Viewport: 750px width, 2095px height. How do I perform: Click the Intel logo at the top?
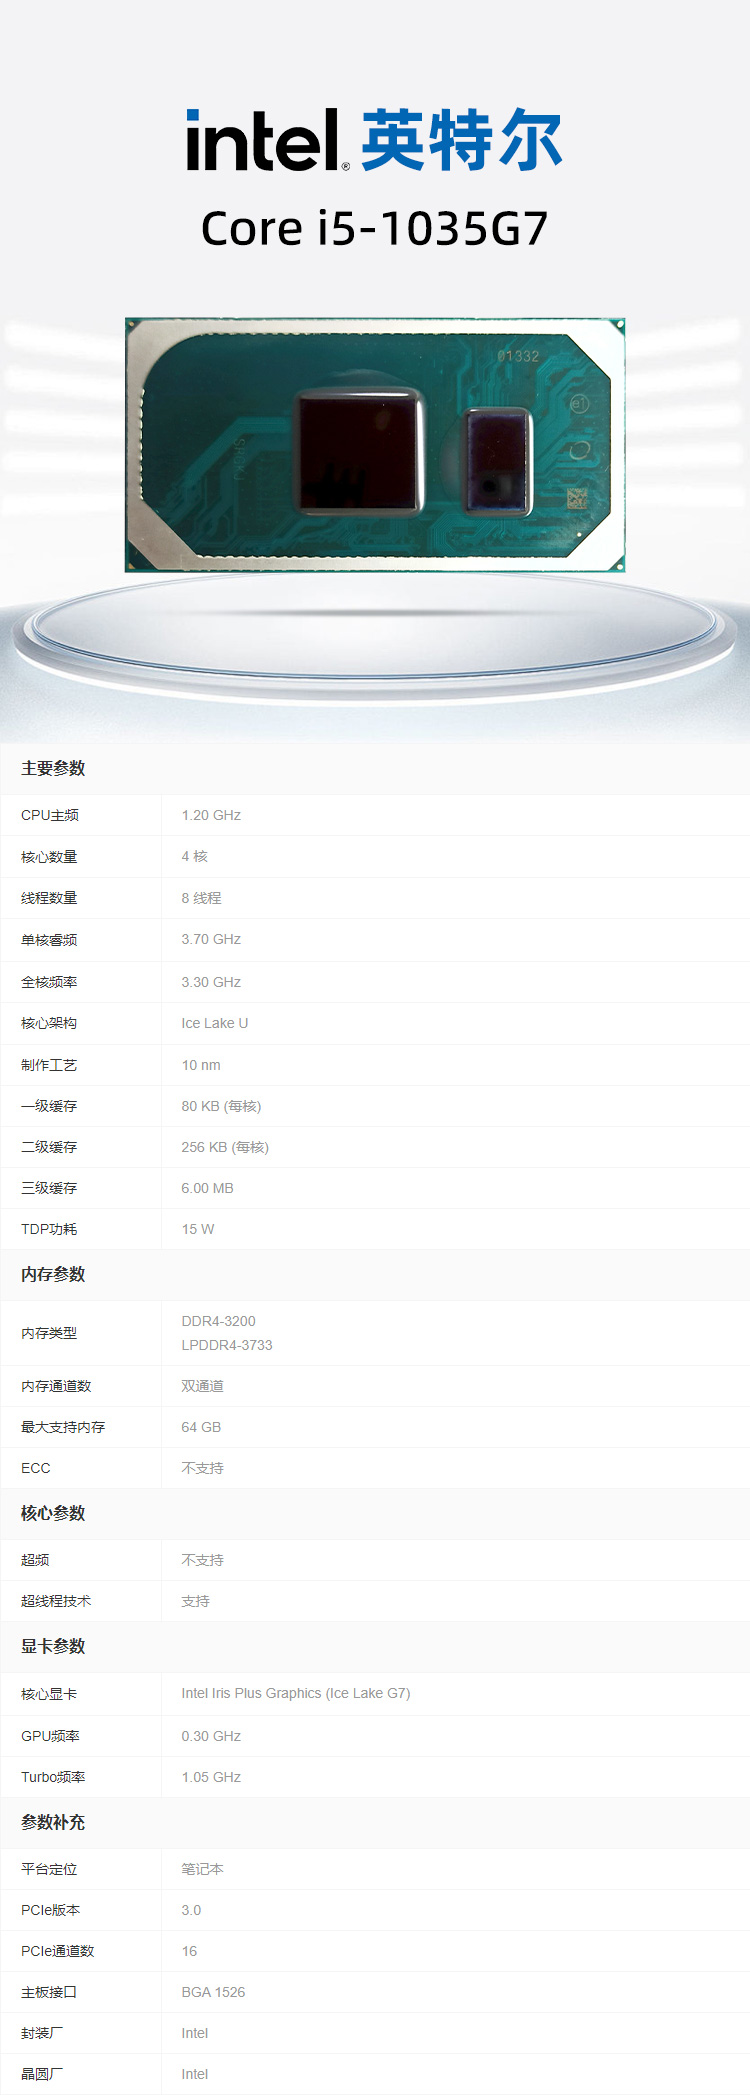[267, 140]
